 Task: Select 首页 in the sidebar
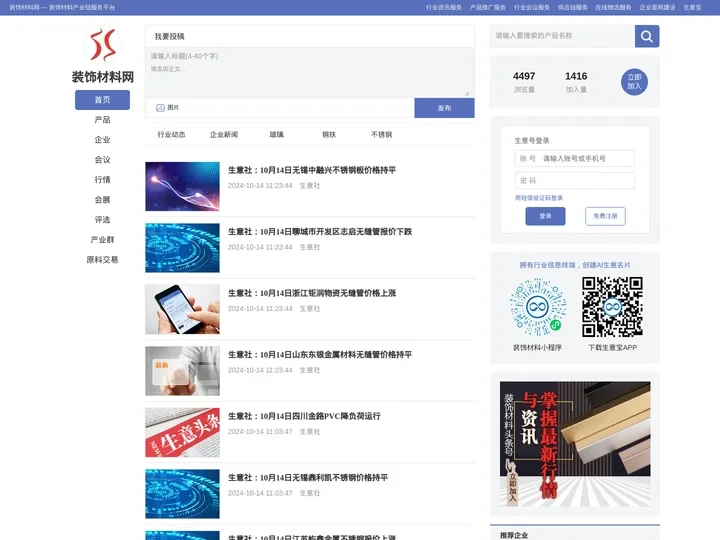pyautogui.click(x=102, y=100)
